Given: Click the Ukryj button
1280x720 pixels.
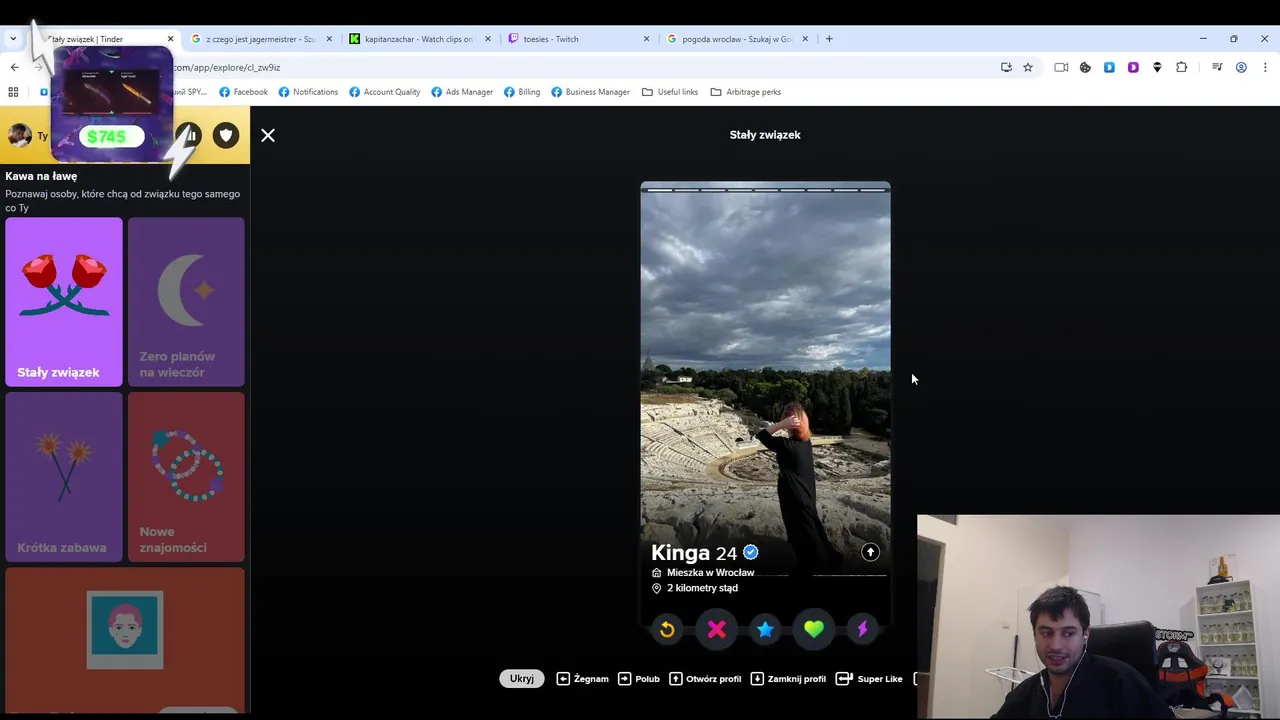Looking at the screenshot, I should coord(522,678).
